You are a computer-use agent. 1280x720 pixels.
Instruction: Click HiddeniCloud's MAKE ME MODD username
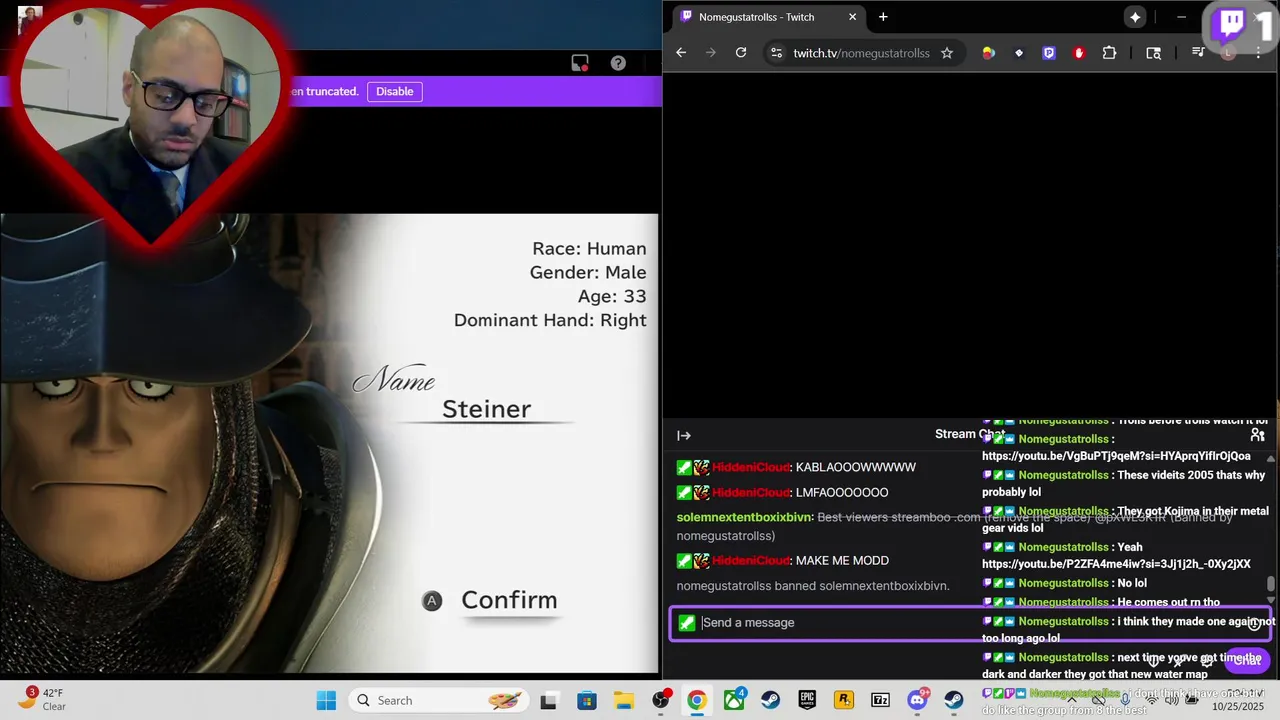[x=751, y=561]
